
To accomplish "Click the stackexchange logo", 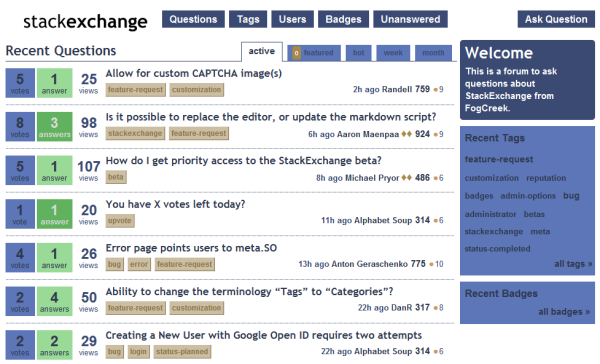I will point(85,21).
